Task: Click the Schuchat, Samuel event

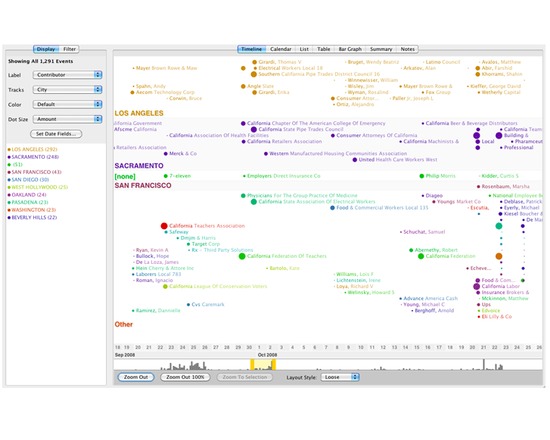Action: [x=423, y=232]
